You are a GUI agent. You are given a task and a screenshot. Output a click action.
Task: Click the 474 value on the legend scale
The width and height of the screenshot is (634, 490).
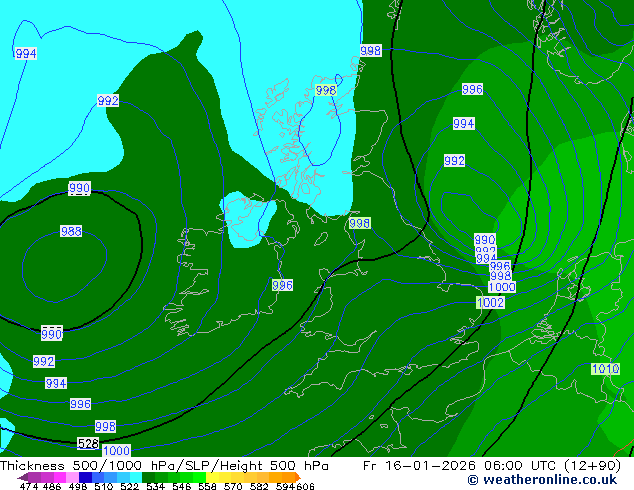[x=29, y=486]
